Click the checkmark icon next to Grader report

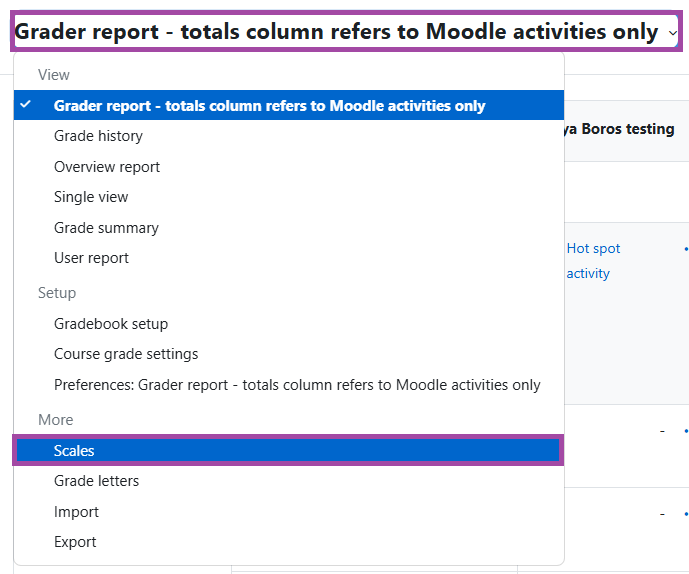tap(25, 105)
